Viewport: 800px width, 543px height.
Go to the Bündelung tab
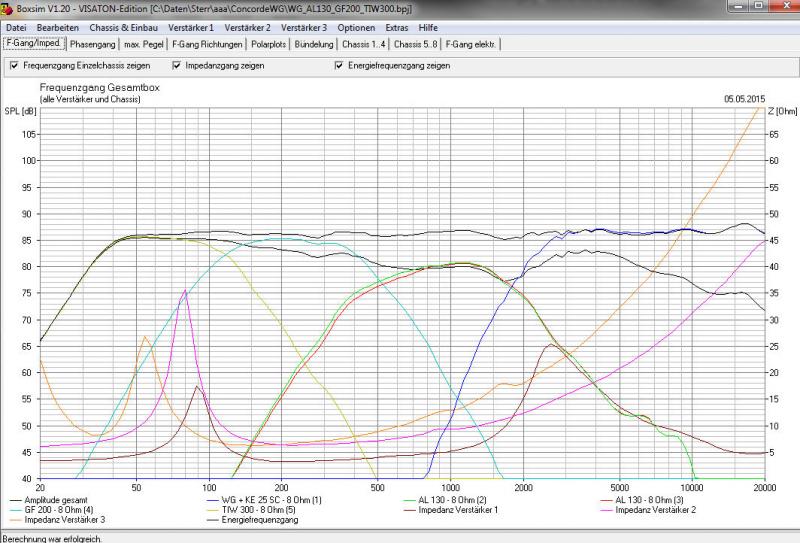tap(316, 45)
